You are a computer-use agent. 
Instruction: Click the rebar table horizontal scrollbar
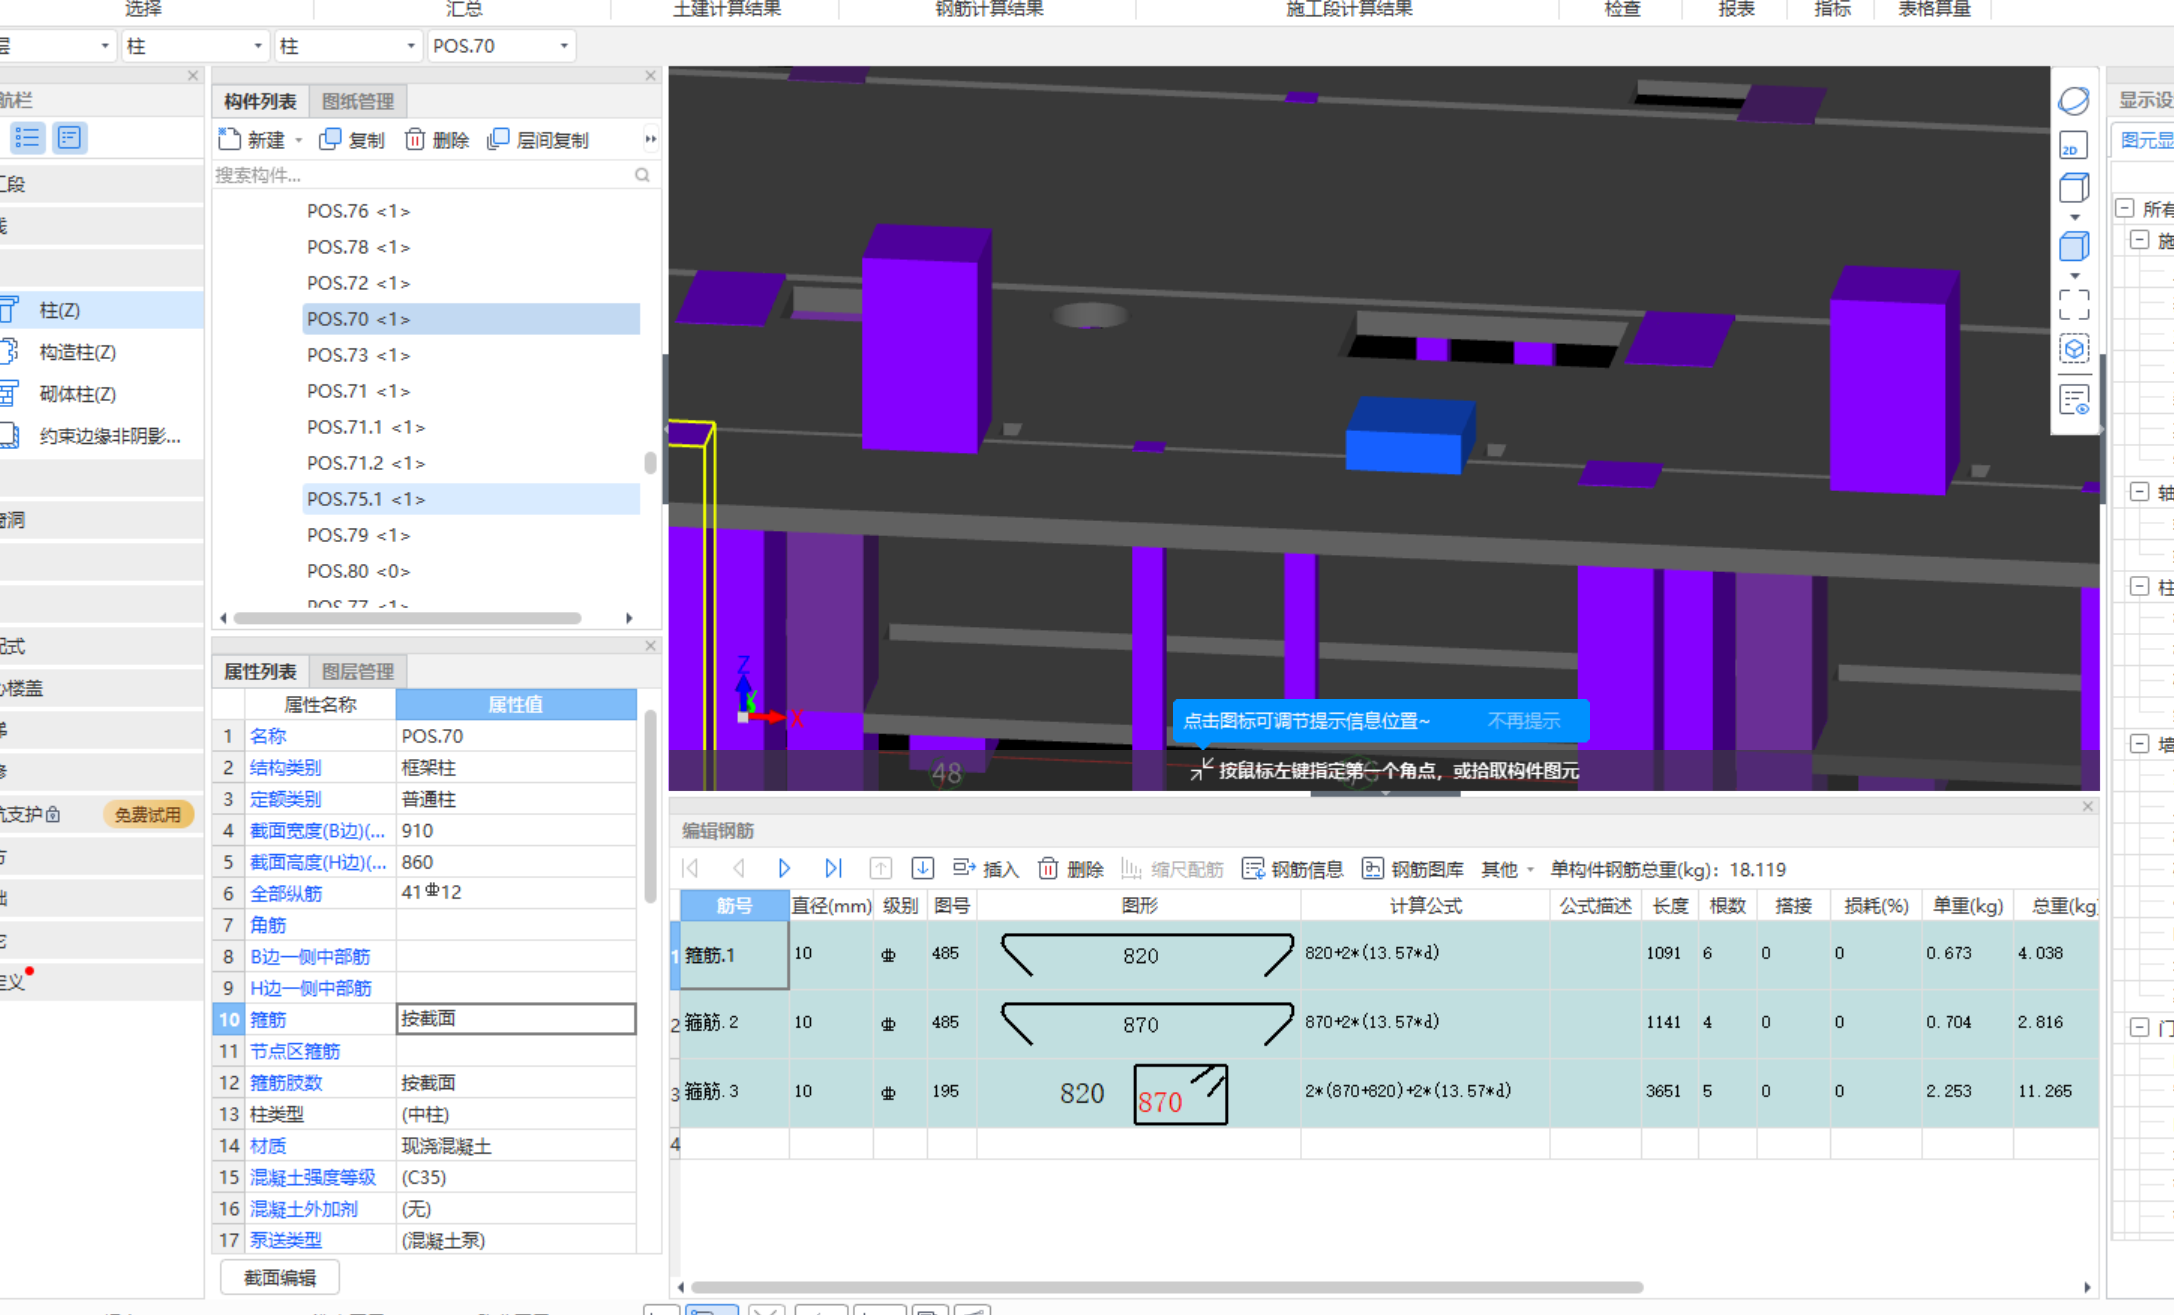pos(1167,1287)
